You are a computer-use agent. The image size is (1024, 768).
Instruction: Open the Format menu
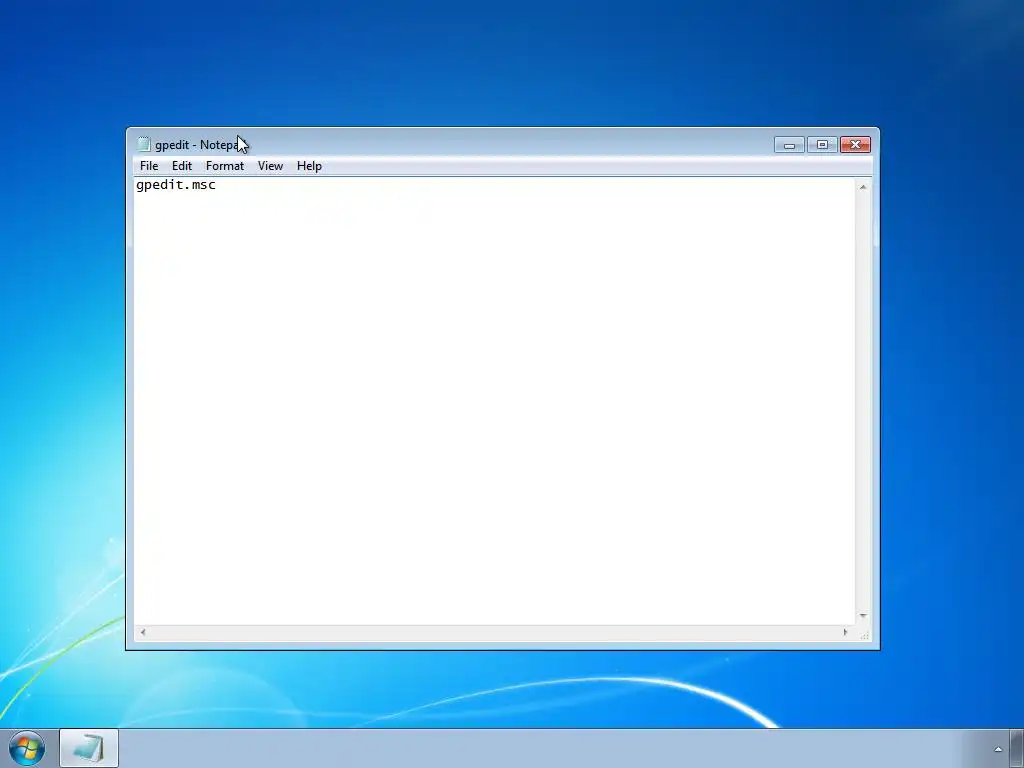(x=225, y=166)
